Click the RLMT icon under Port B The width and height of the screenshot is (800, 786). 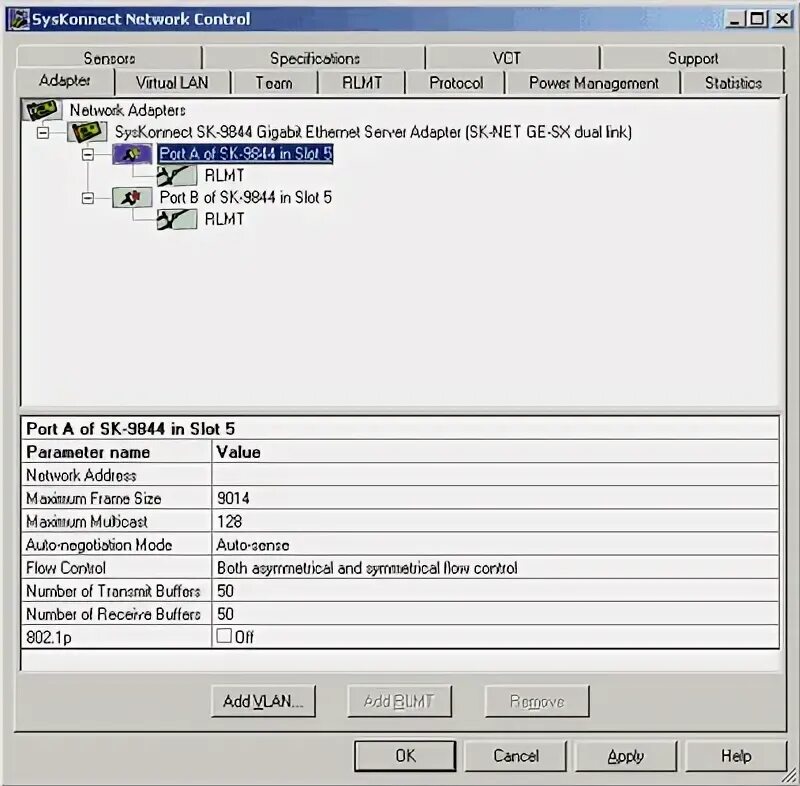pyautogui.click(x=177, y=219)
